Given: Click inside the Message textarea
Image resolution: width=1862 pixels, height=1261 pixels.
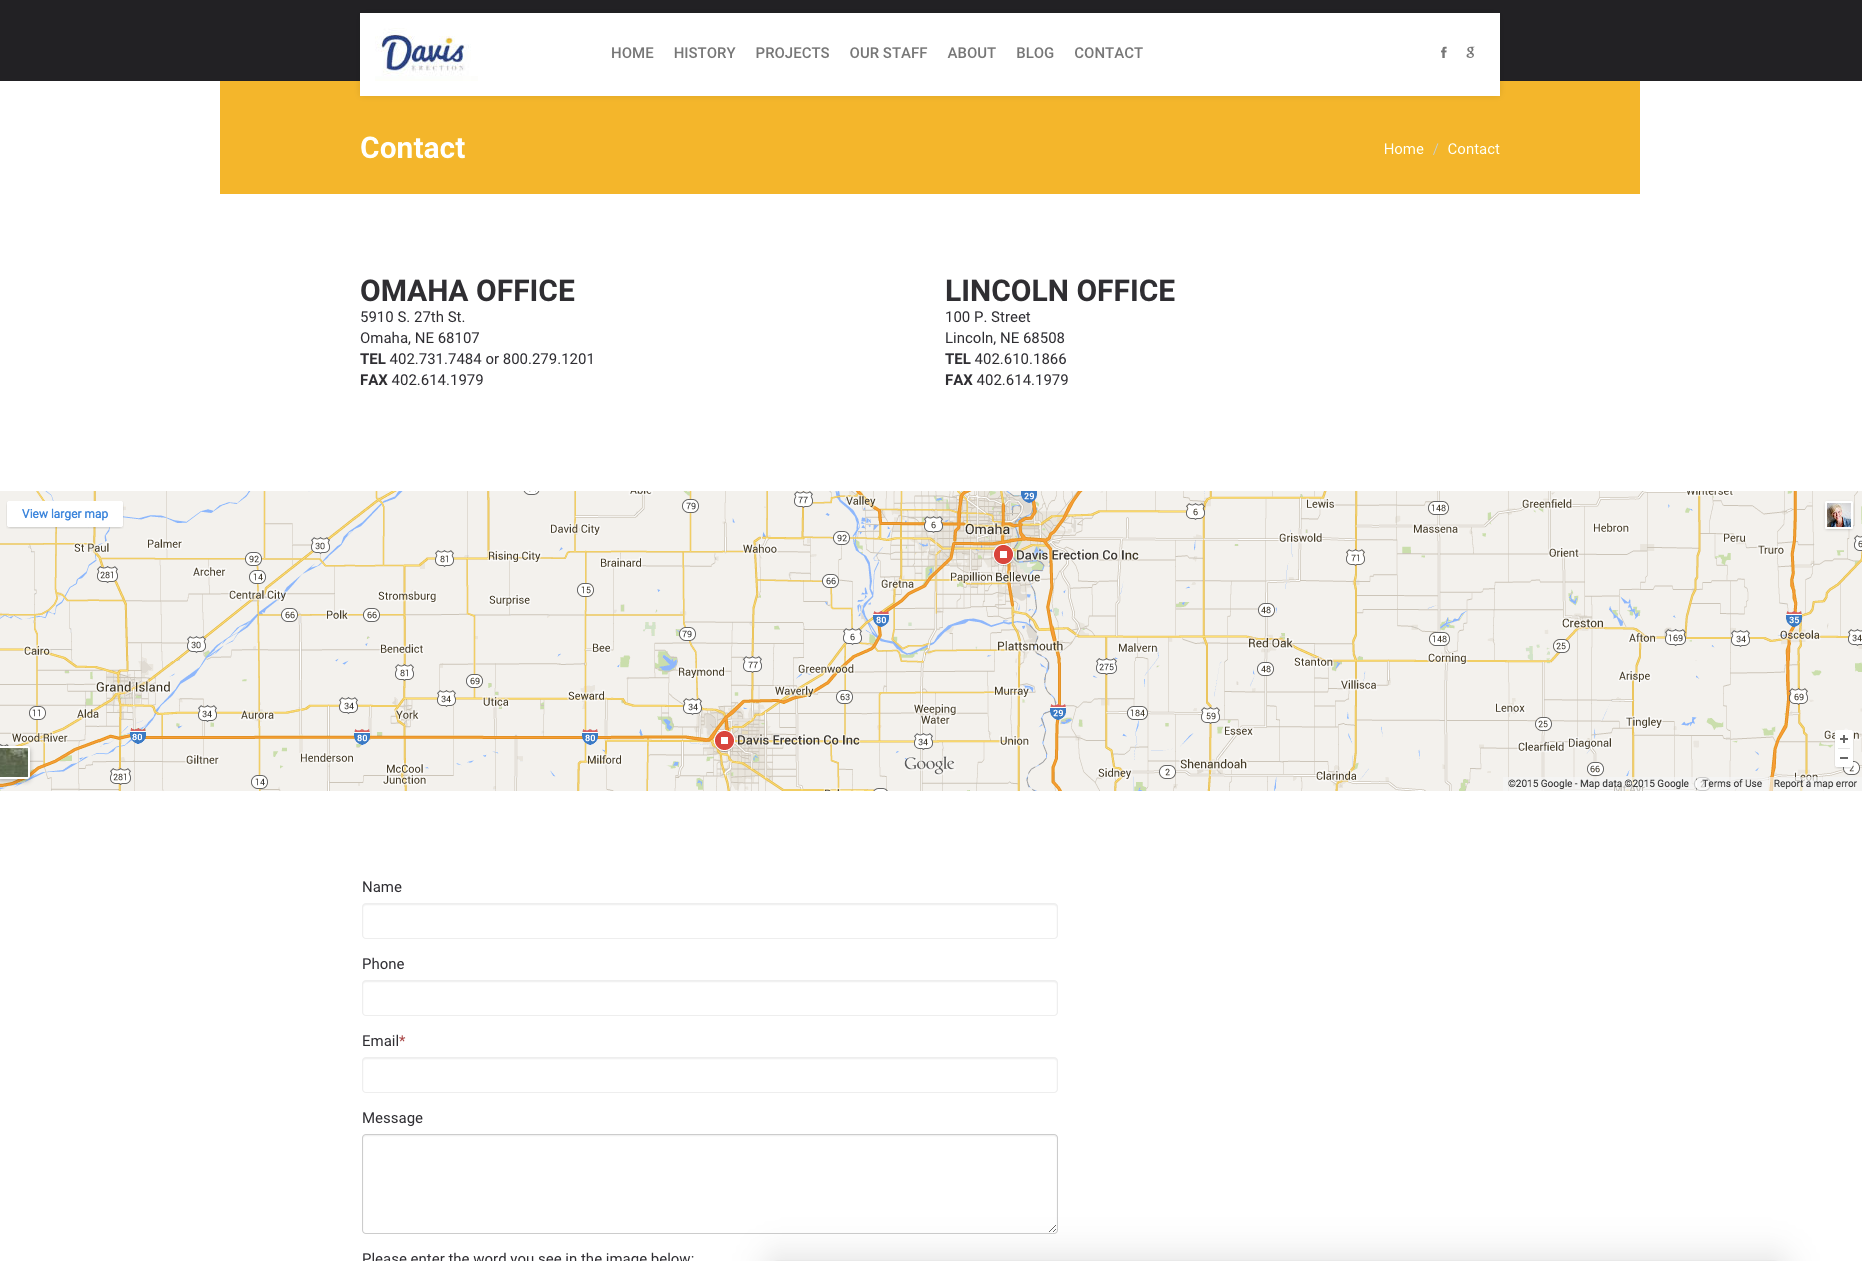Looking at the screenshot, I should click(x=709, y=1183).
